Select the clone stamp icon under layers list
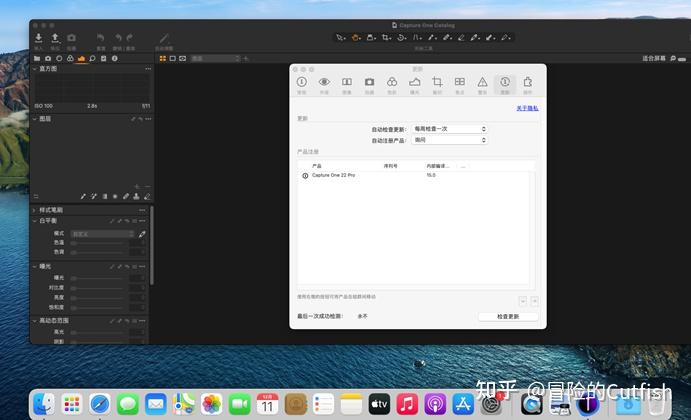The width and height of the screenshot is (691, 420). [137, 197]
